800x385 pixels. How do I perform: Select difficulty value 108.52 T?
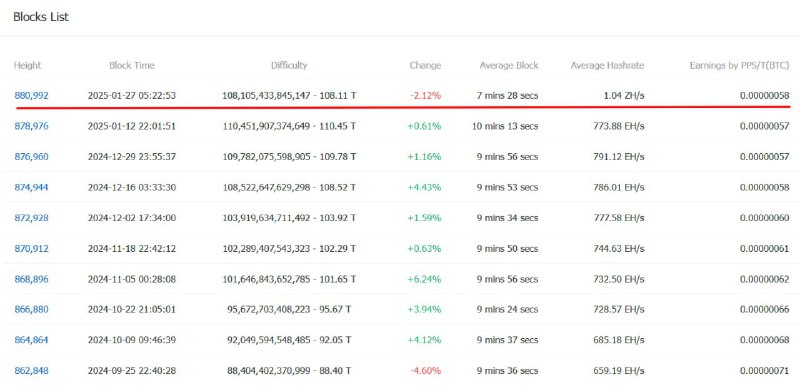[x=338, y=187]
